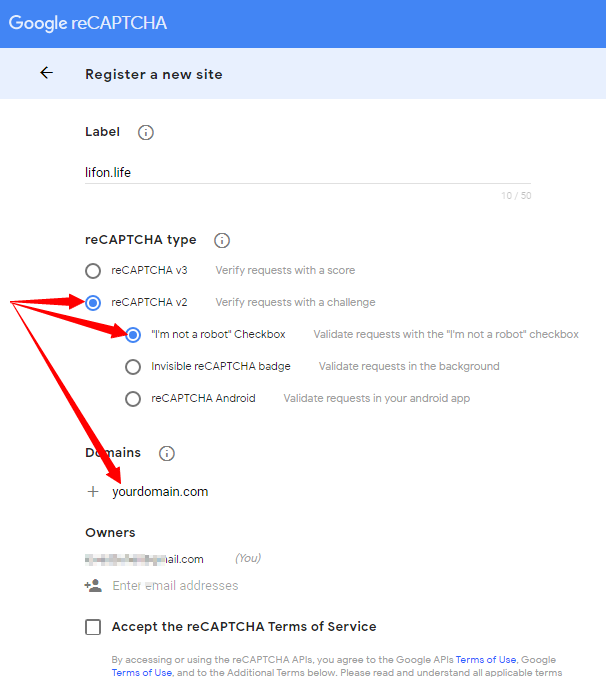Go back with the left arrow icon
The width and height of the screenshot is (606, 677).
coord(47,73)
